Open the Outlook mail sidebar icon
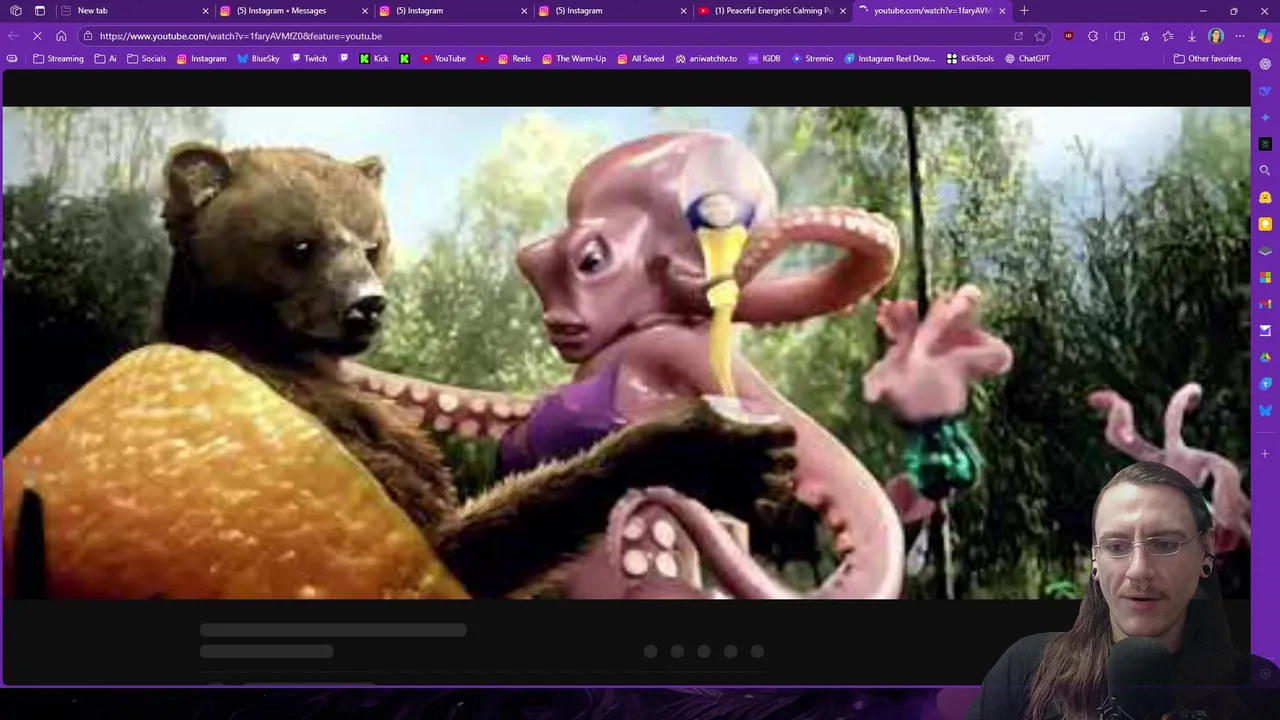The width and height of the screenshot is (1280, 720). click(1265, 330)
